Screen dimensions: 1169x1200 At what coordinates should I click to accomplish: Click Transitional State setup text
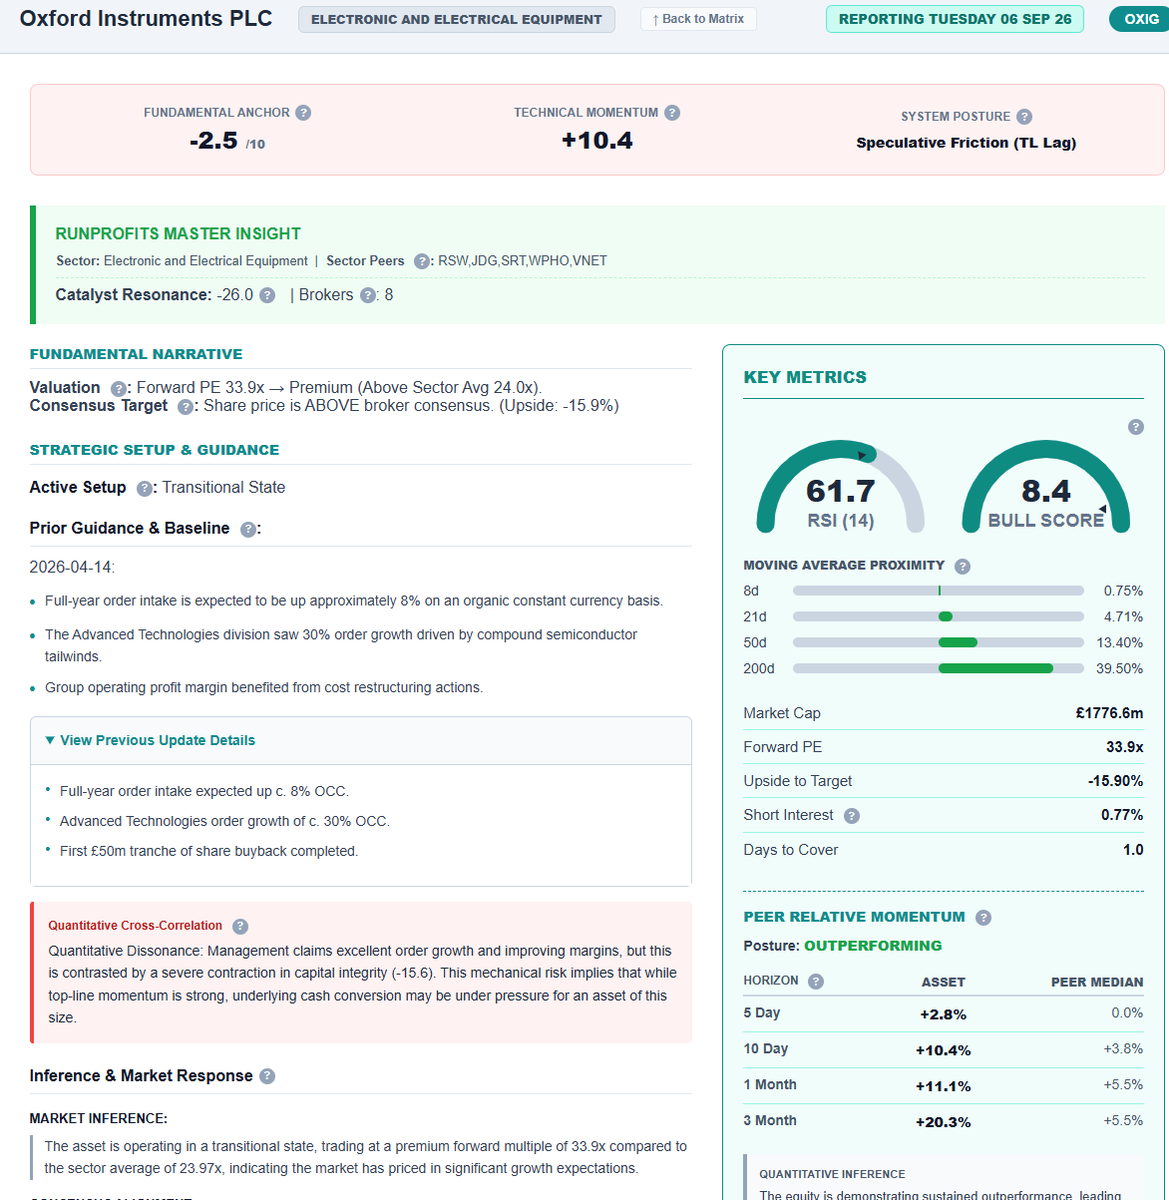(x=224, y=488)
